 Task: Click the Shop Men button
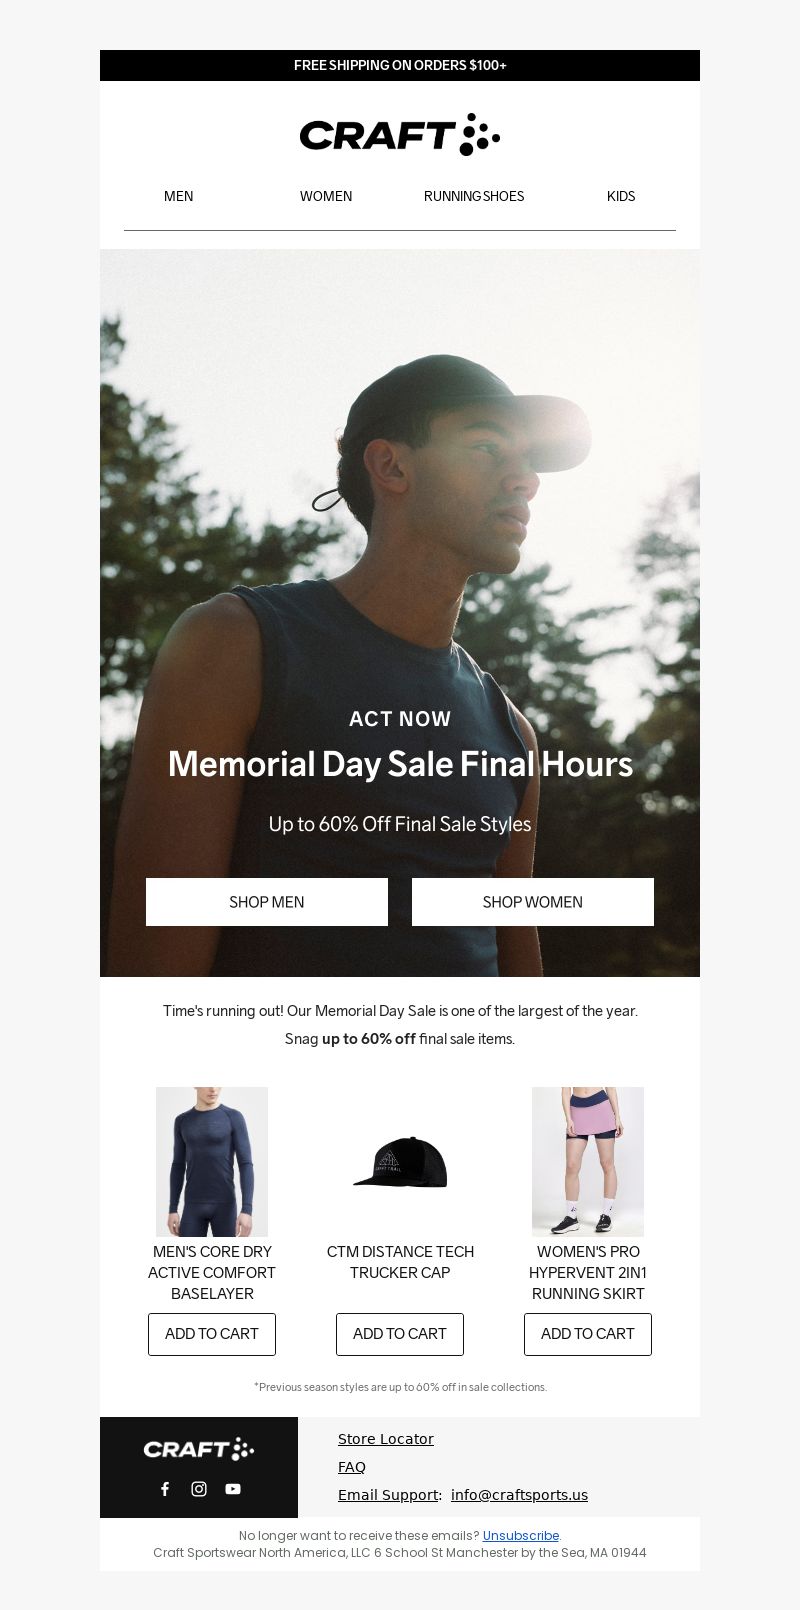(x=267, y=902)
